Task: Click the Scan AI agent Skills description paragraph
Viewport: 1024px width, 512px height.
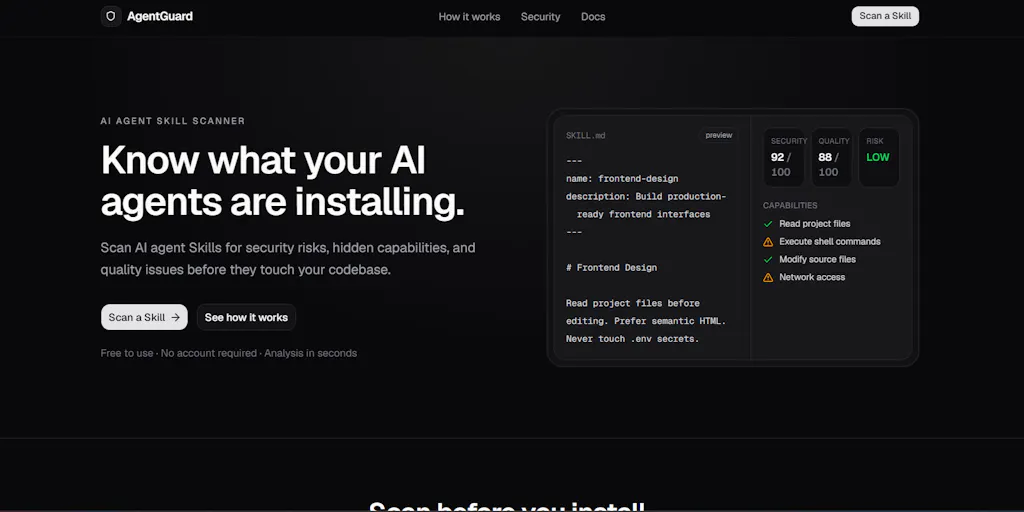Action: [288, 259]
